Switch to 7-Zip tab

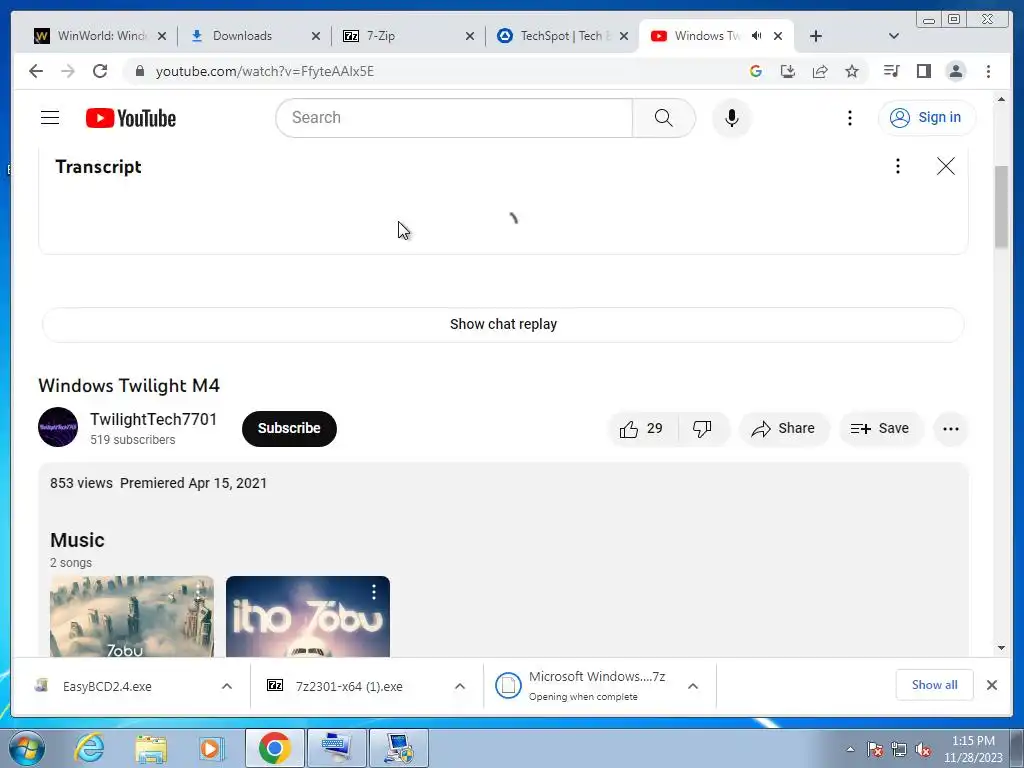(408, 36)
